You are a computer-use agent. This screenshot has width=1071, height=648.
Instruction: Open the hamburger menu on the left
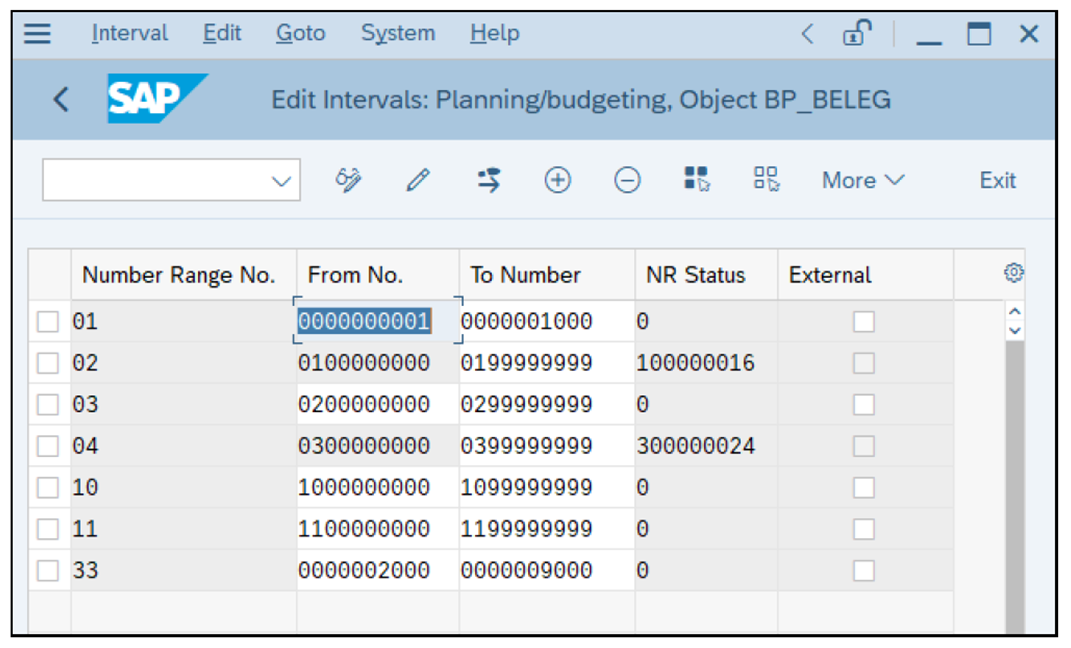tap(37, 32)
